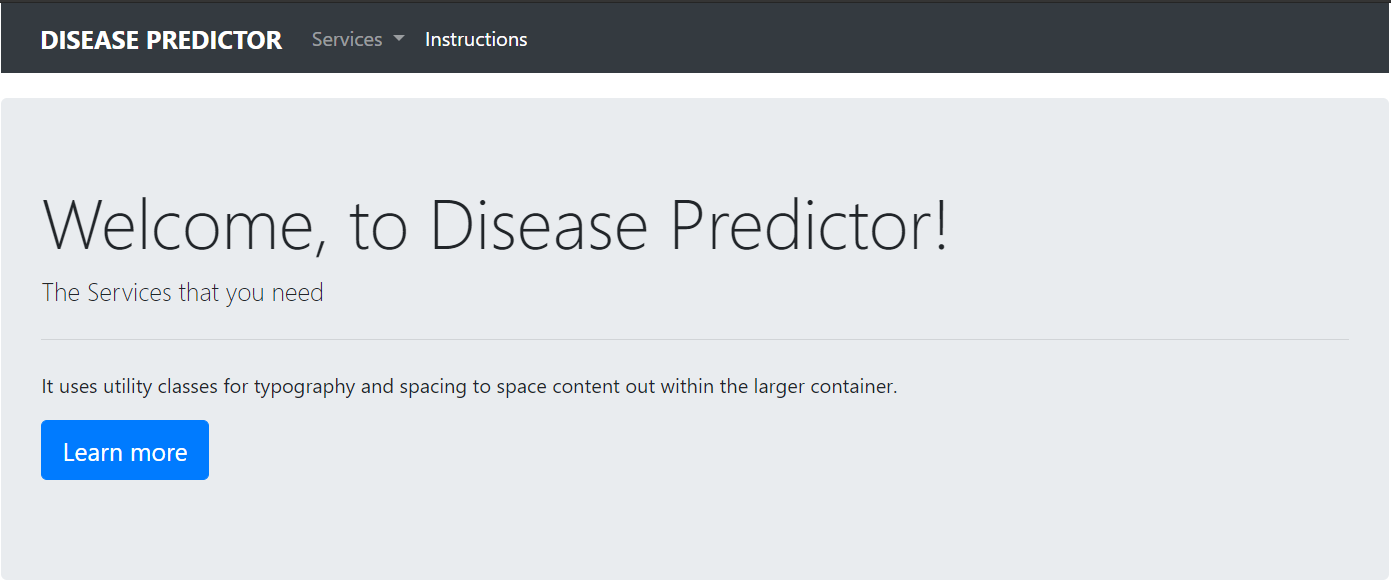Click the word to in the Welcome heading

click(x=379, y=227)
